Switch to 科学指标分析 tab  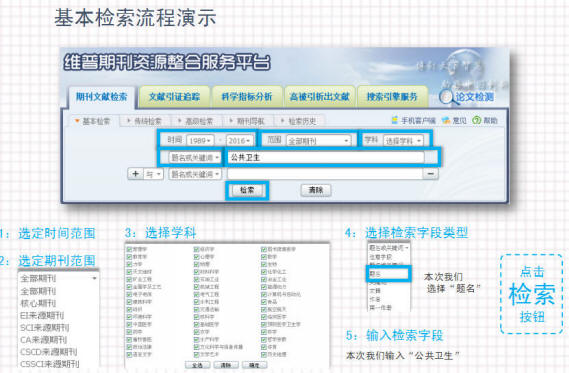point(247,97)
